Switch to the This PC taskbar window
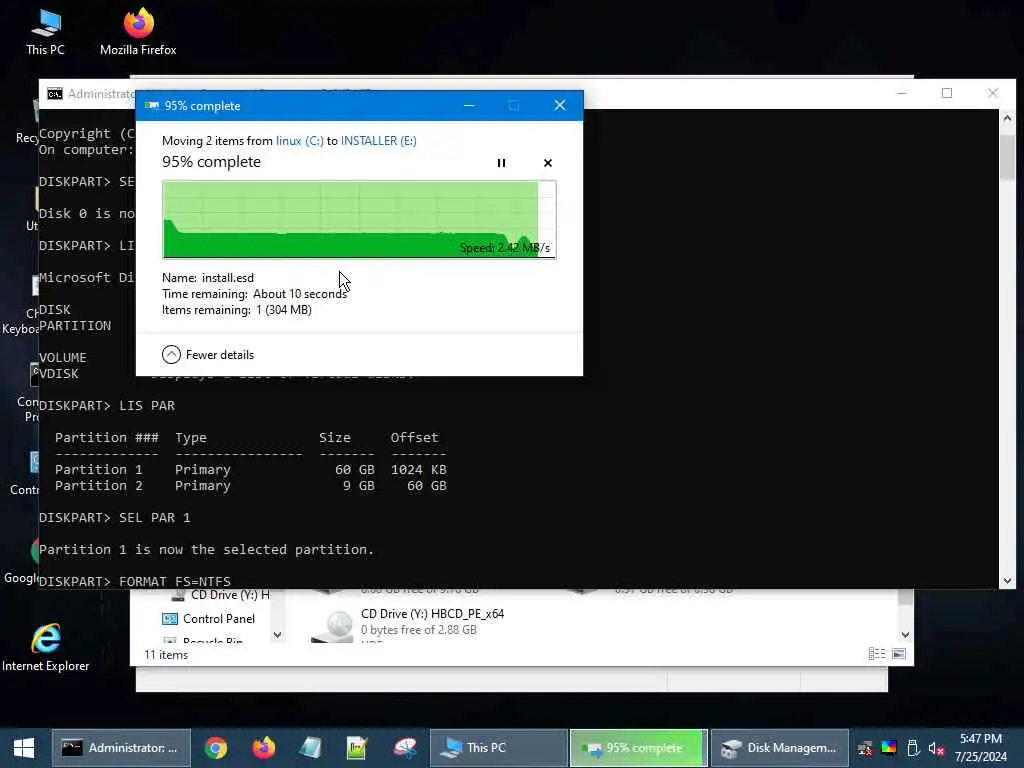Image resolution: width=1024 pixels, height=768 pixels. [x=498, y=748]
